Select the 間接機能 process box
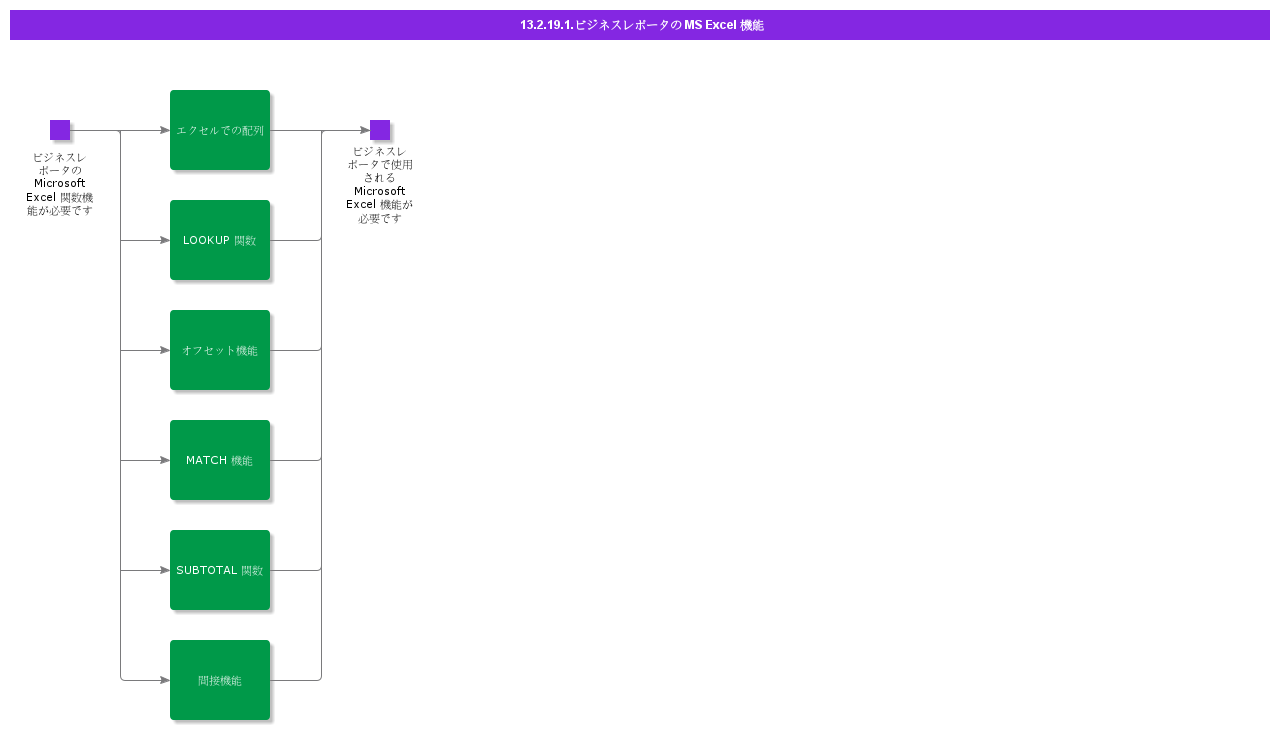Viewport: 1280px width, 730px height. point(220,680)
